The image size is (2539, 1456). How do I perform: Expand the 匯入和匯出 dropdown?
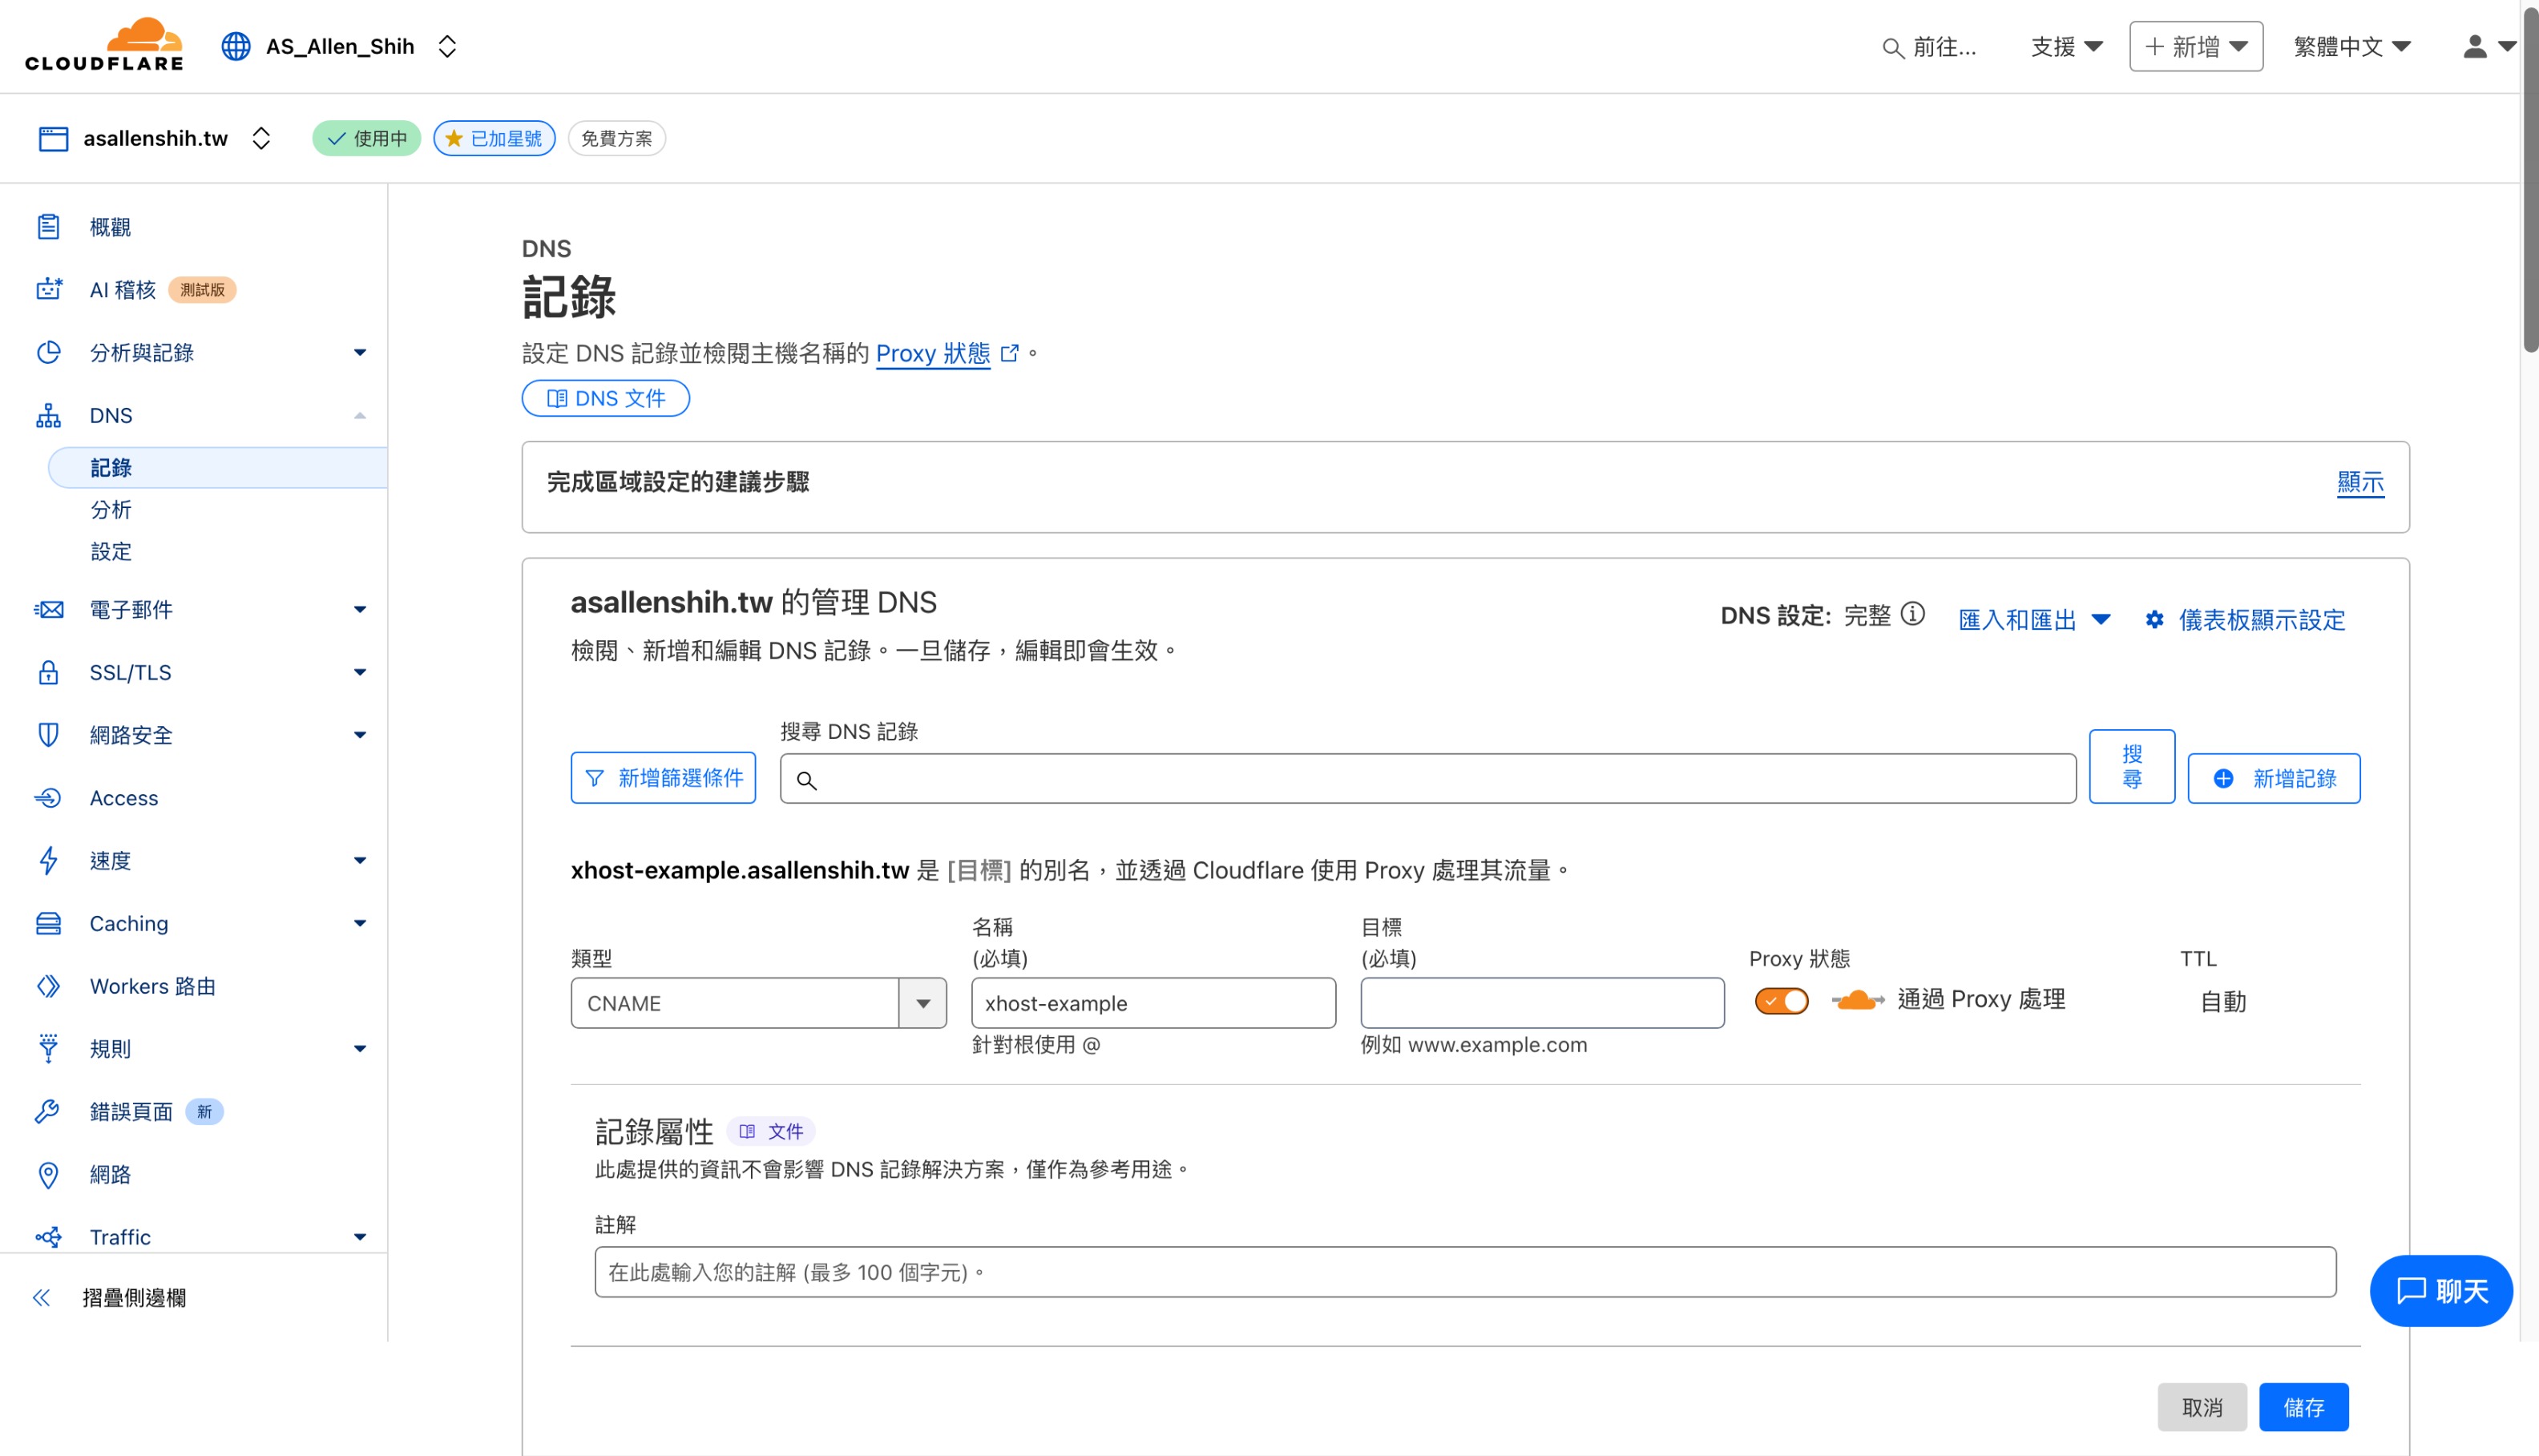tap(2034, 620)
